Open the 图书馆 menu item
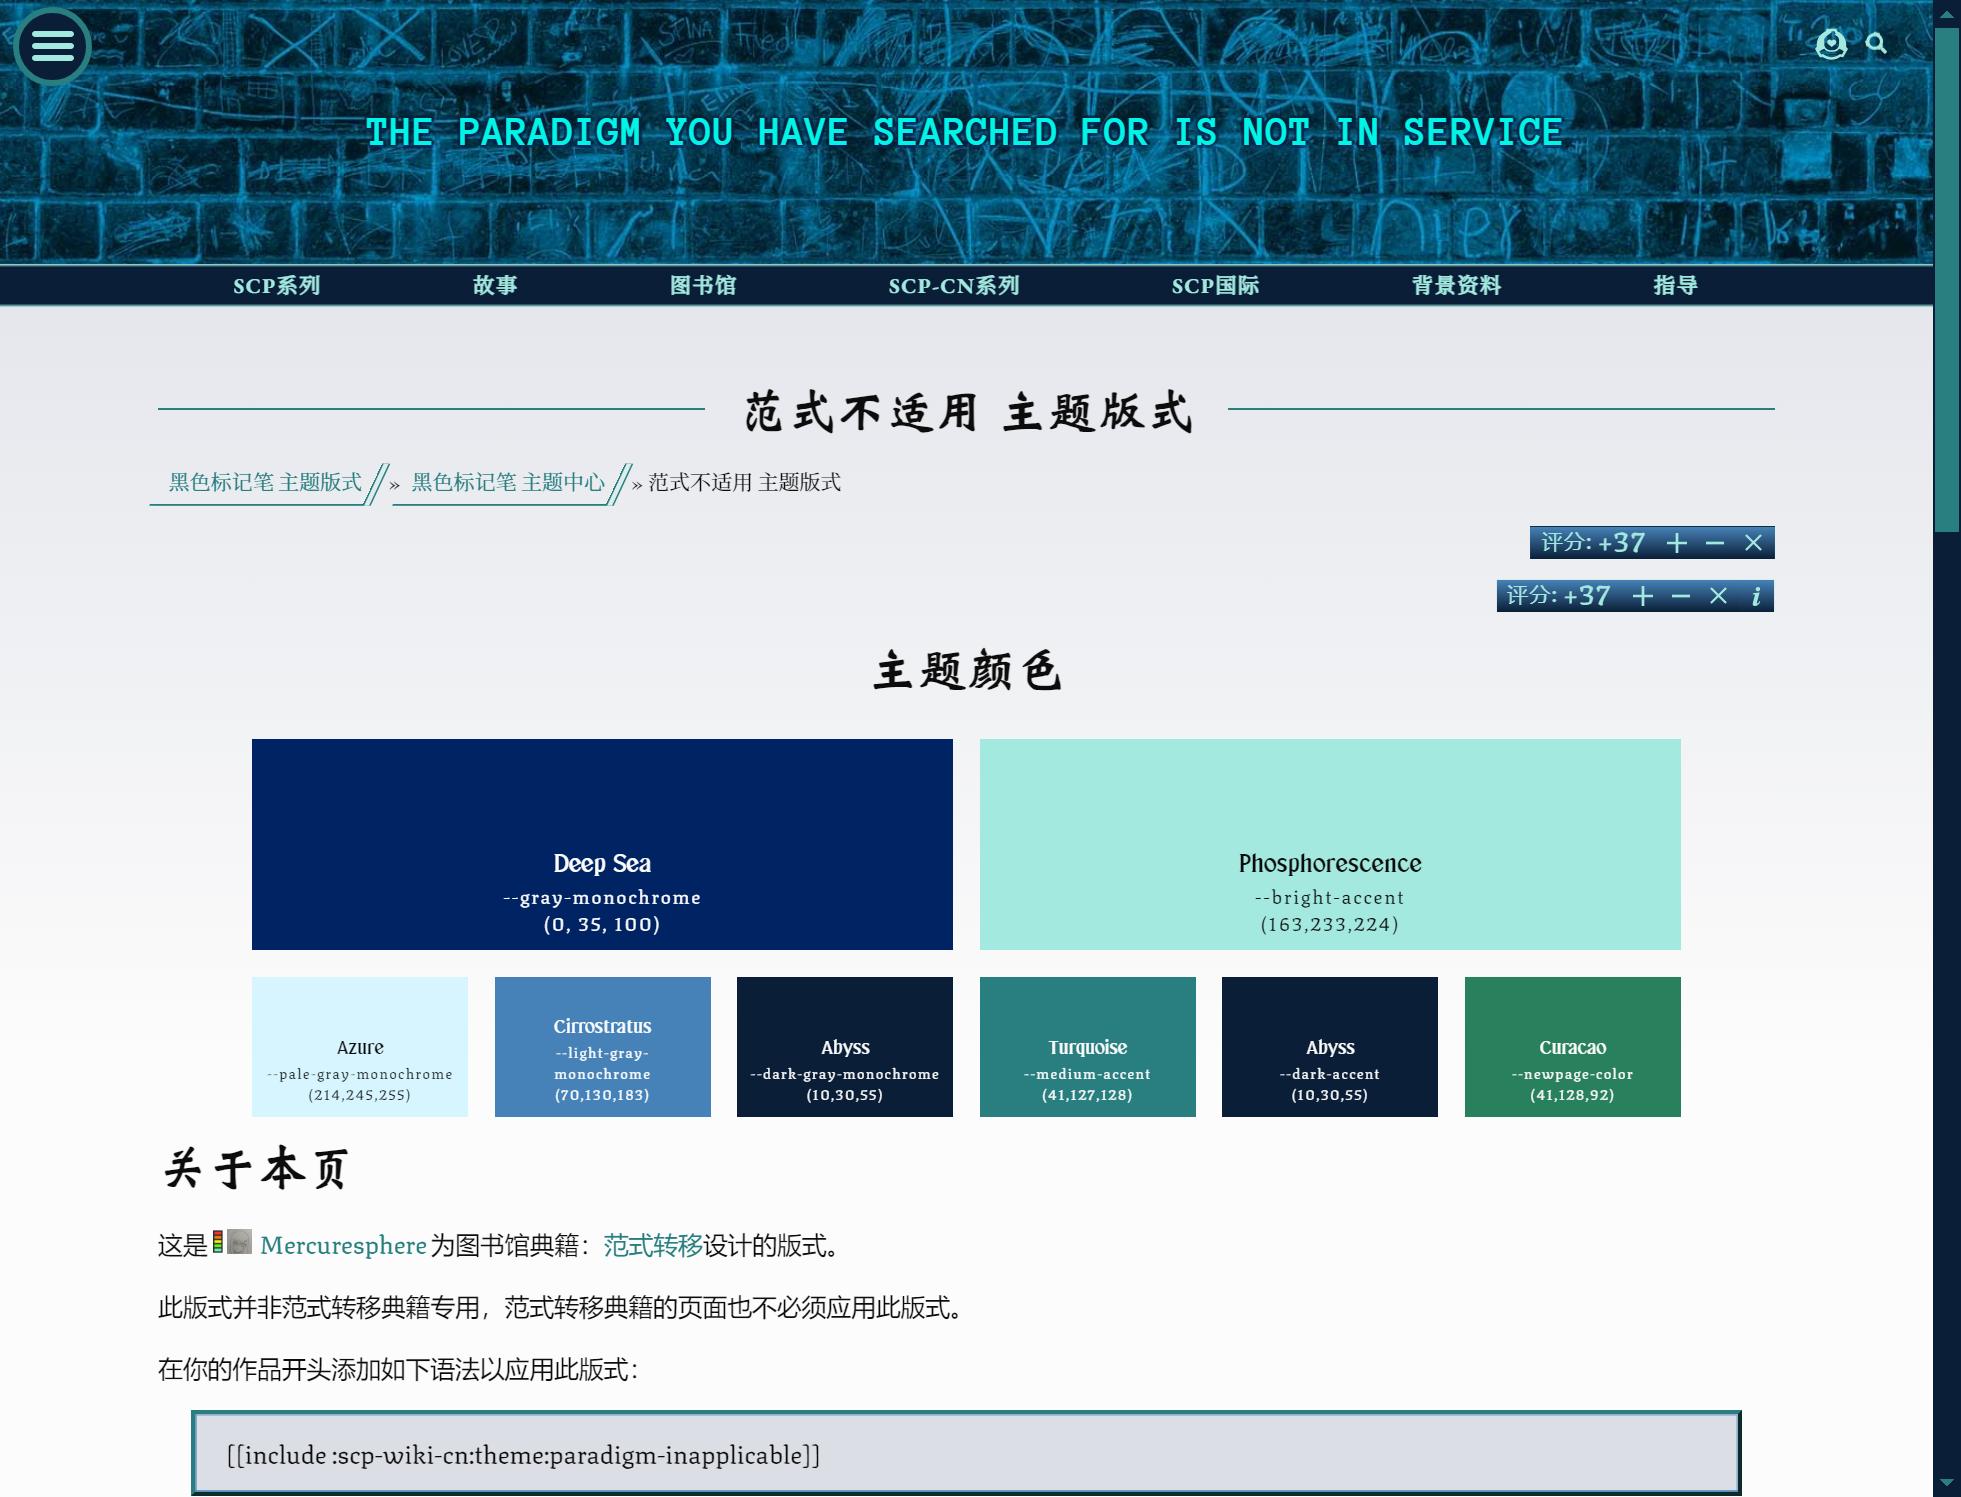The image size is (1961, 1497). [x=702, y=286]
